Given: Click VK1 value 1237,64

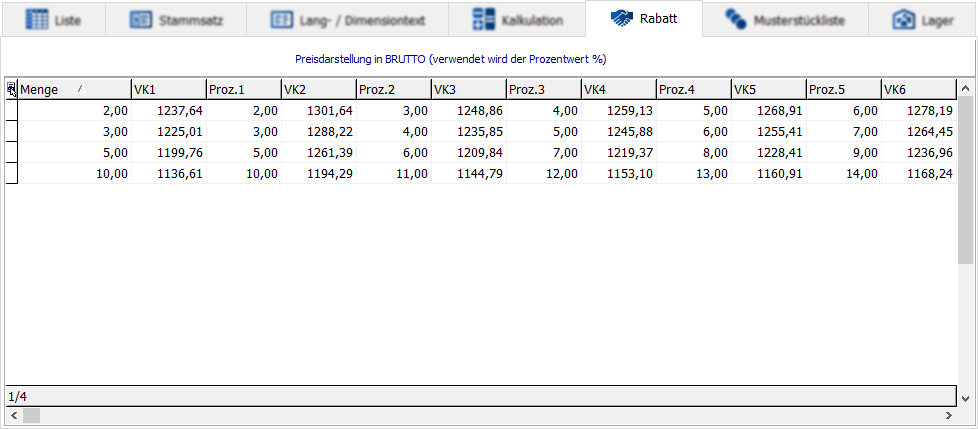Looking at the screenshot, I should coord(168,111).
